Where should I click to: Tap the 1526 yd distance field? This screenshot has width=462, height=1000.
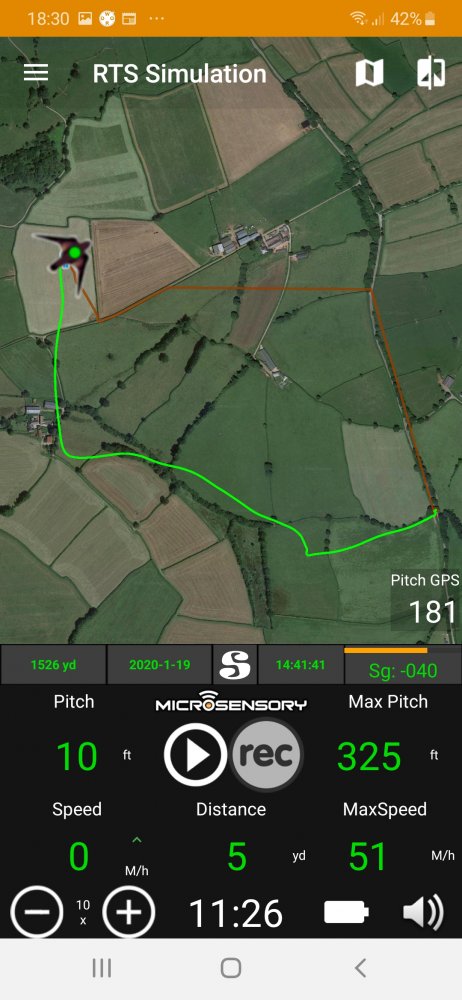52,665
